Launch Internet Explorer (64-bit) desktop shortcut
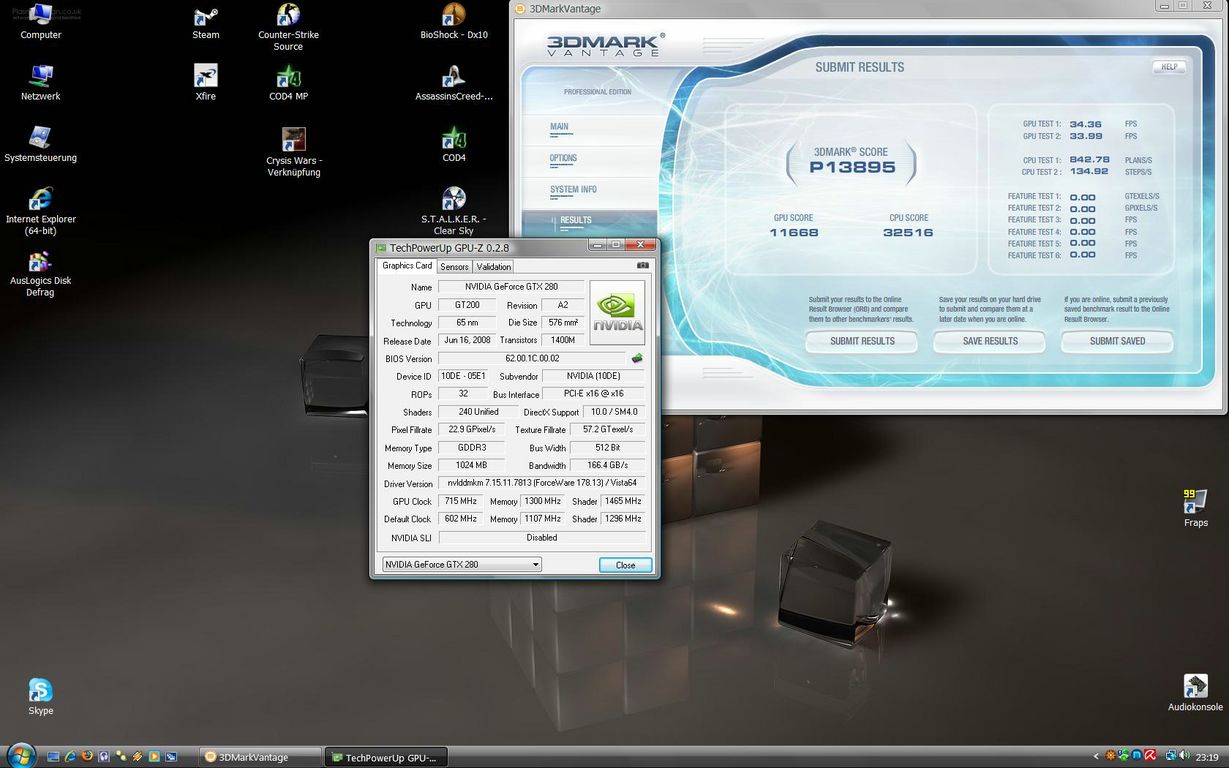 pyautogui.click(x=41, y=212)
